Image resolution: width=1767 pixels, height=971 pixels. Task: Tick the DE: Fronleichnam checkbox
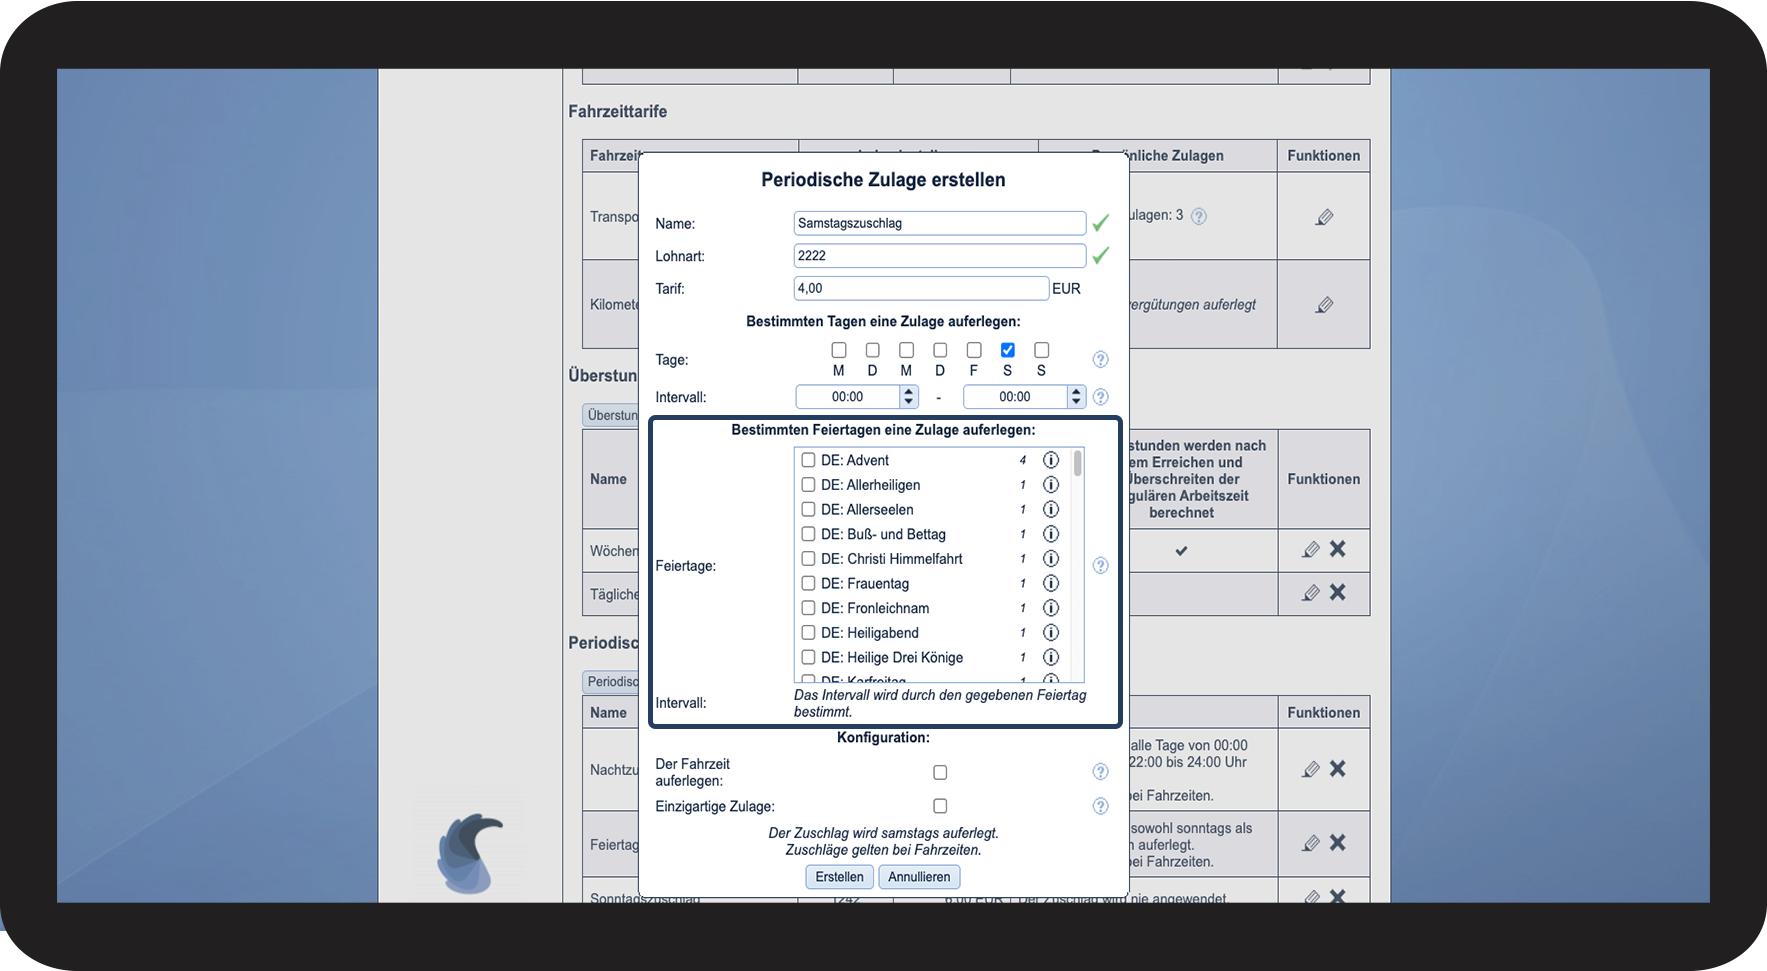click(x=808, y=608)
